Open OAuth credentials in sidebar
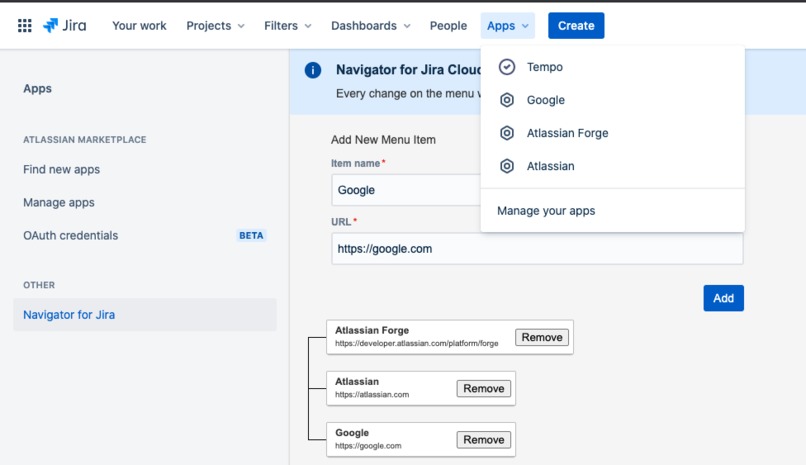This screenshot has width=806, height=465. (70, 235)
